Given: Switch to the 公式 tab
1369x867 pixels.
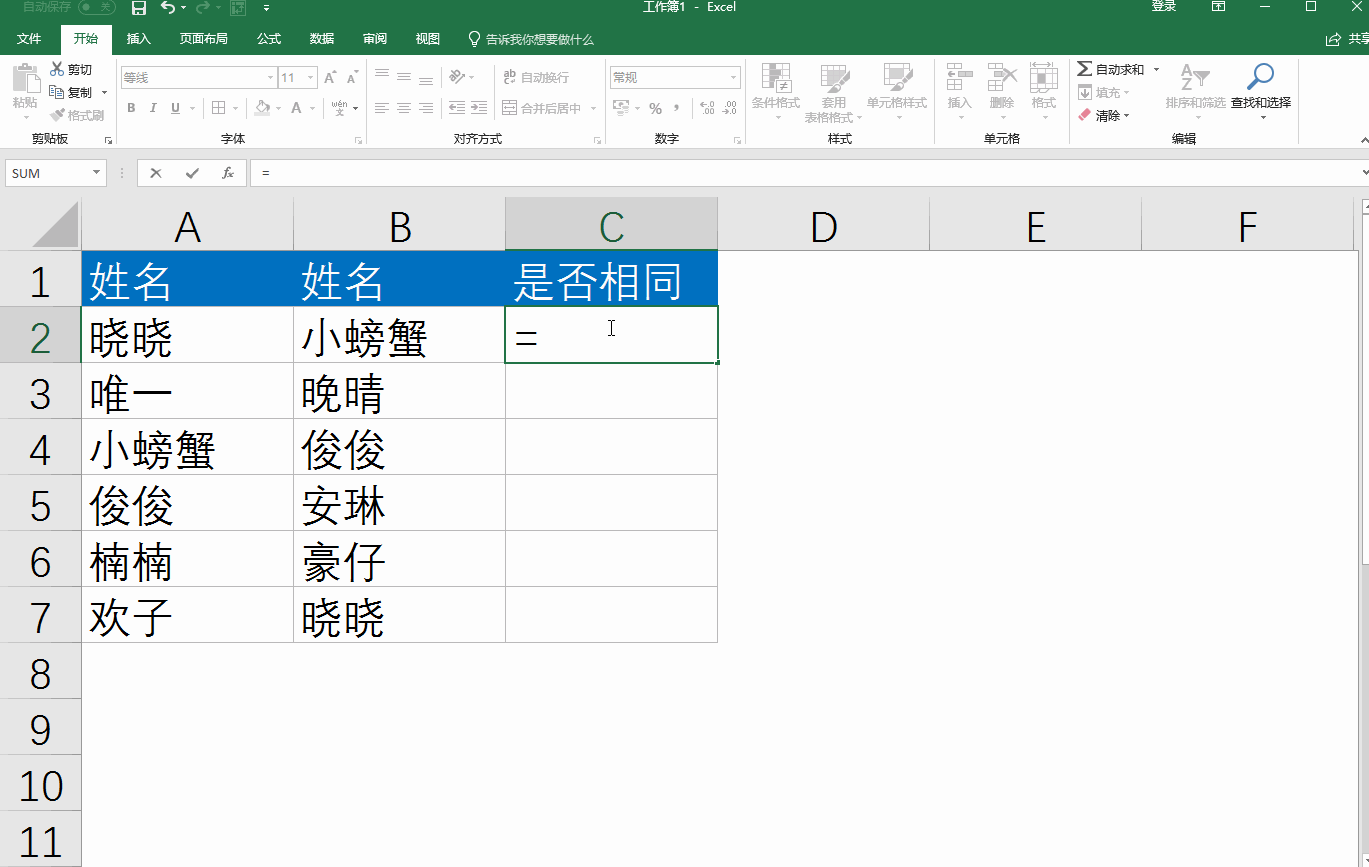Looking at the screenshot, I should 269,39.
